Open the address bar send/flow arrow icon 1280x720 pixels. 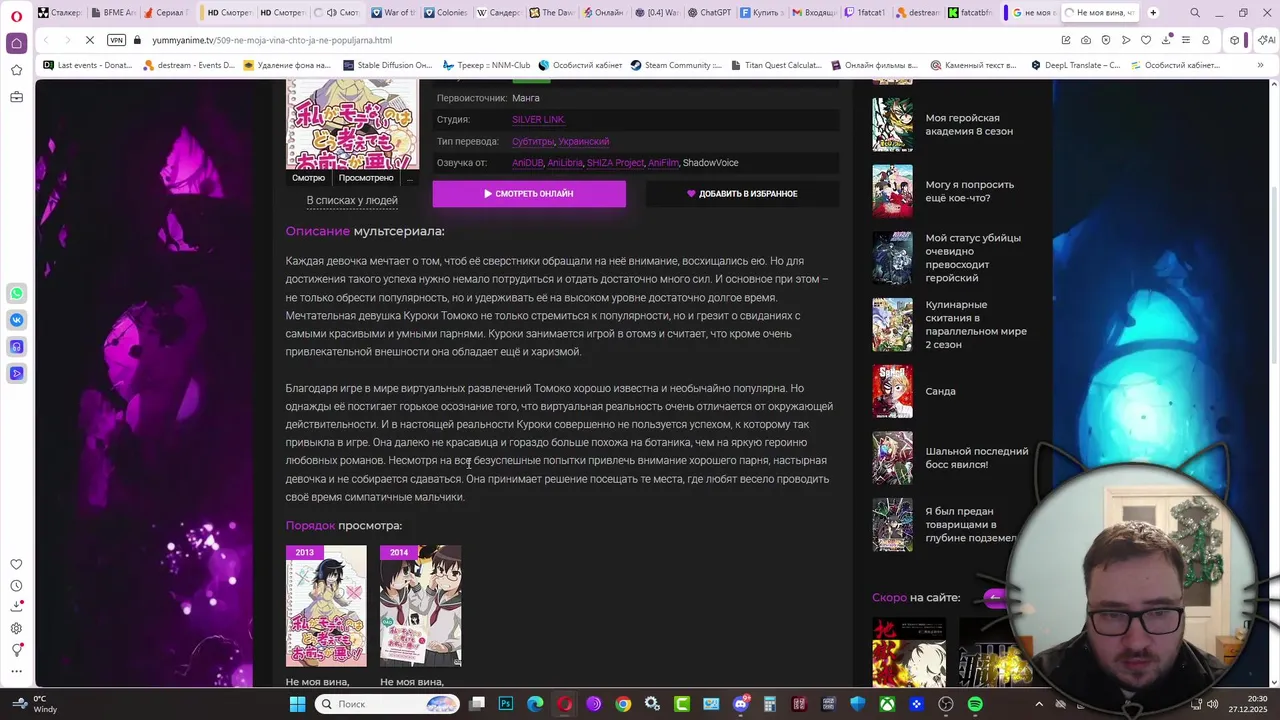[x=1126, y=40]
